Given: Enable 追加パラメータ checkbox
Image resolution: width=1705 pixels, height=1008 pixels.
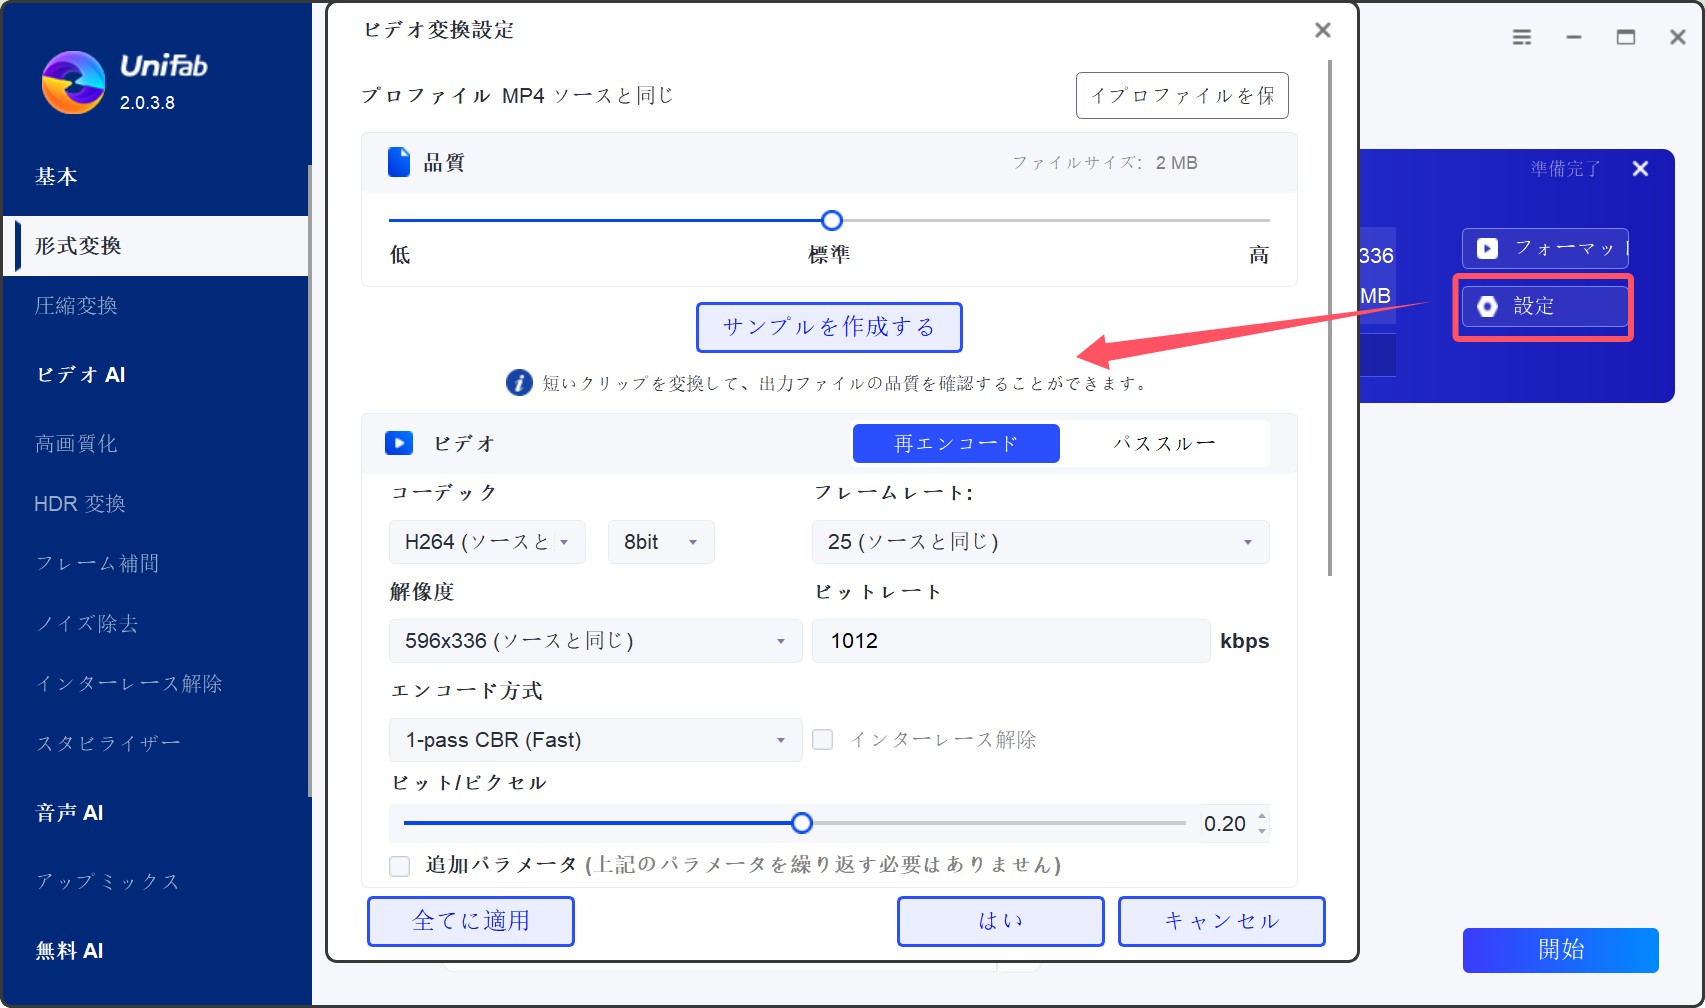Looking at the screenshot, I should [x=400, y=866].
